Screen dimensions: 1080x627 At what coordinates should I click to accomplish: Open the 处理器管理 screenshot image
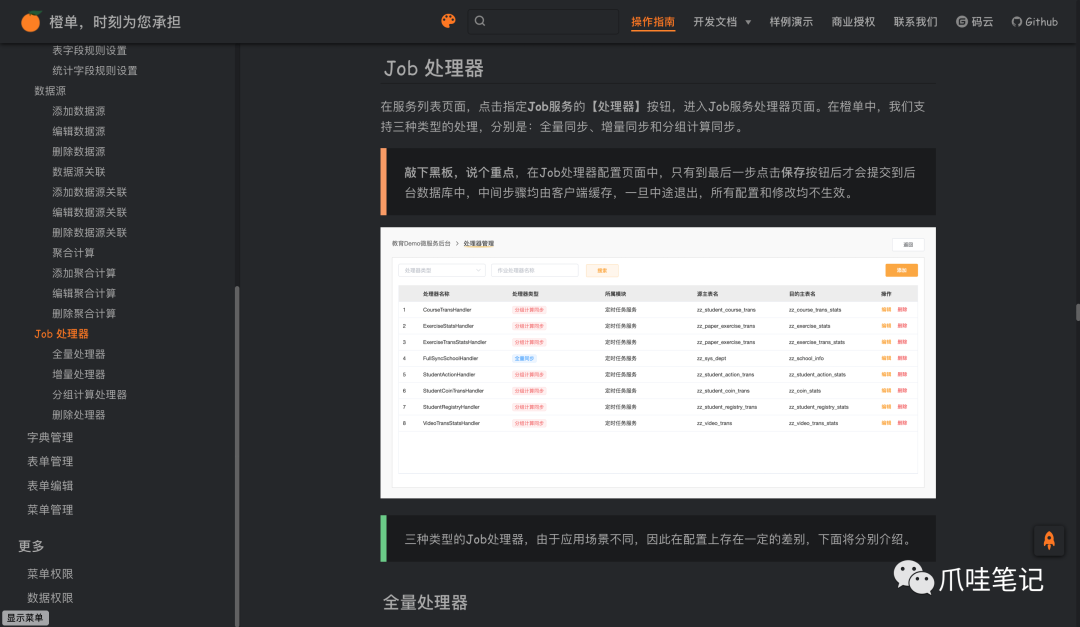click(658, 362)
